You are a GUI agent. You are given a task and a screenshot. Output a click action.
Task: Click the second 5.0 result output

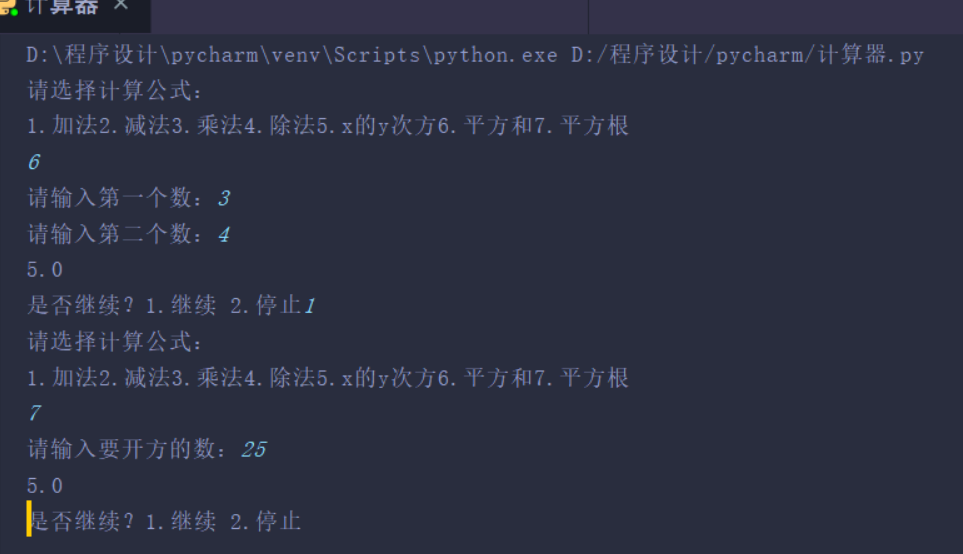coord(45,486)
